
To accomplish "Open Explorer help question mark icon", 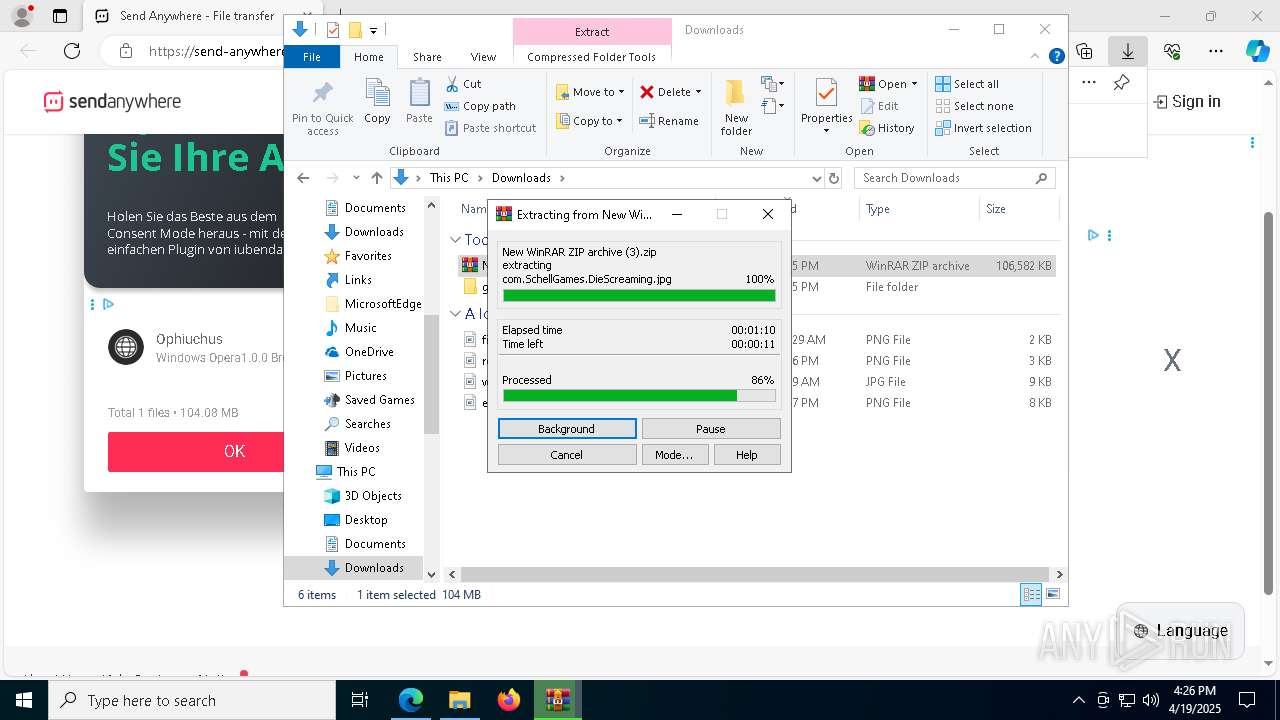I will tap(1056, 57).
